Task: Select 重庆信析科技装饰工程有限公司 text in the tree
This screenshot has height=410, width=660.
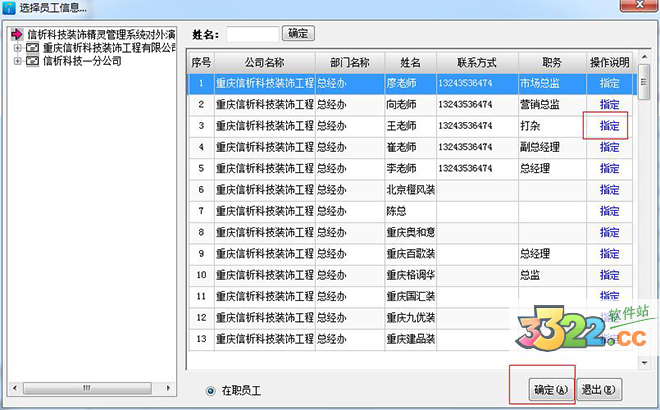Action: pyautogui.click(x=109, y=48)
